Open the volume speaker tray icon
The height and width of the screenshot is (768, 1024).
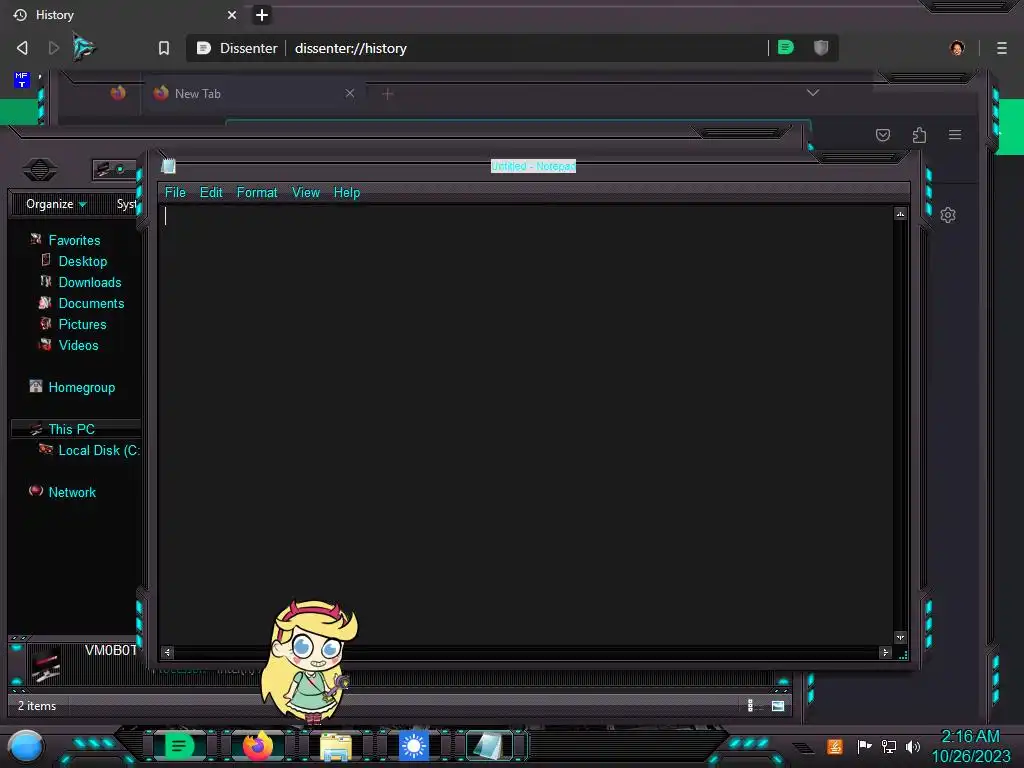[x=913, y=746]
